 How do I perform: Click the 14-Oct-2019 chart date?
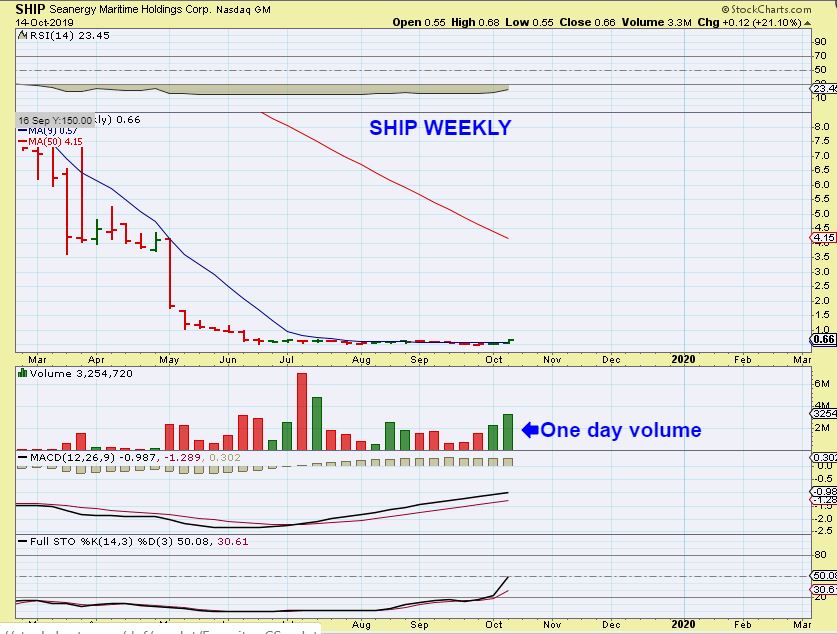point(44,22)
